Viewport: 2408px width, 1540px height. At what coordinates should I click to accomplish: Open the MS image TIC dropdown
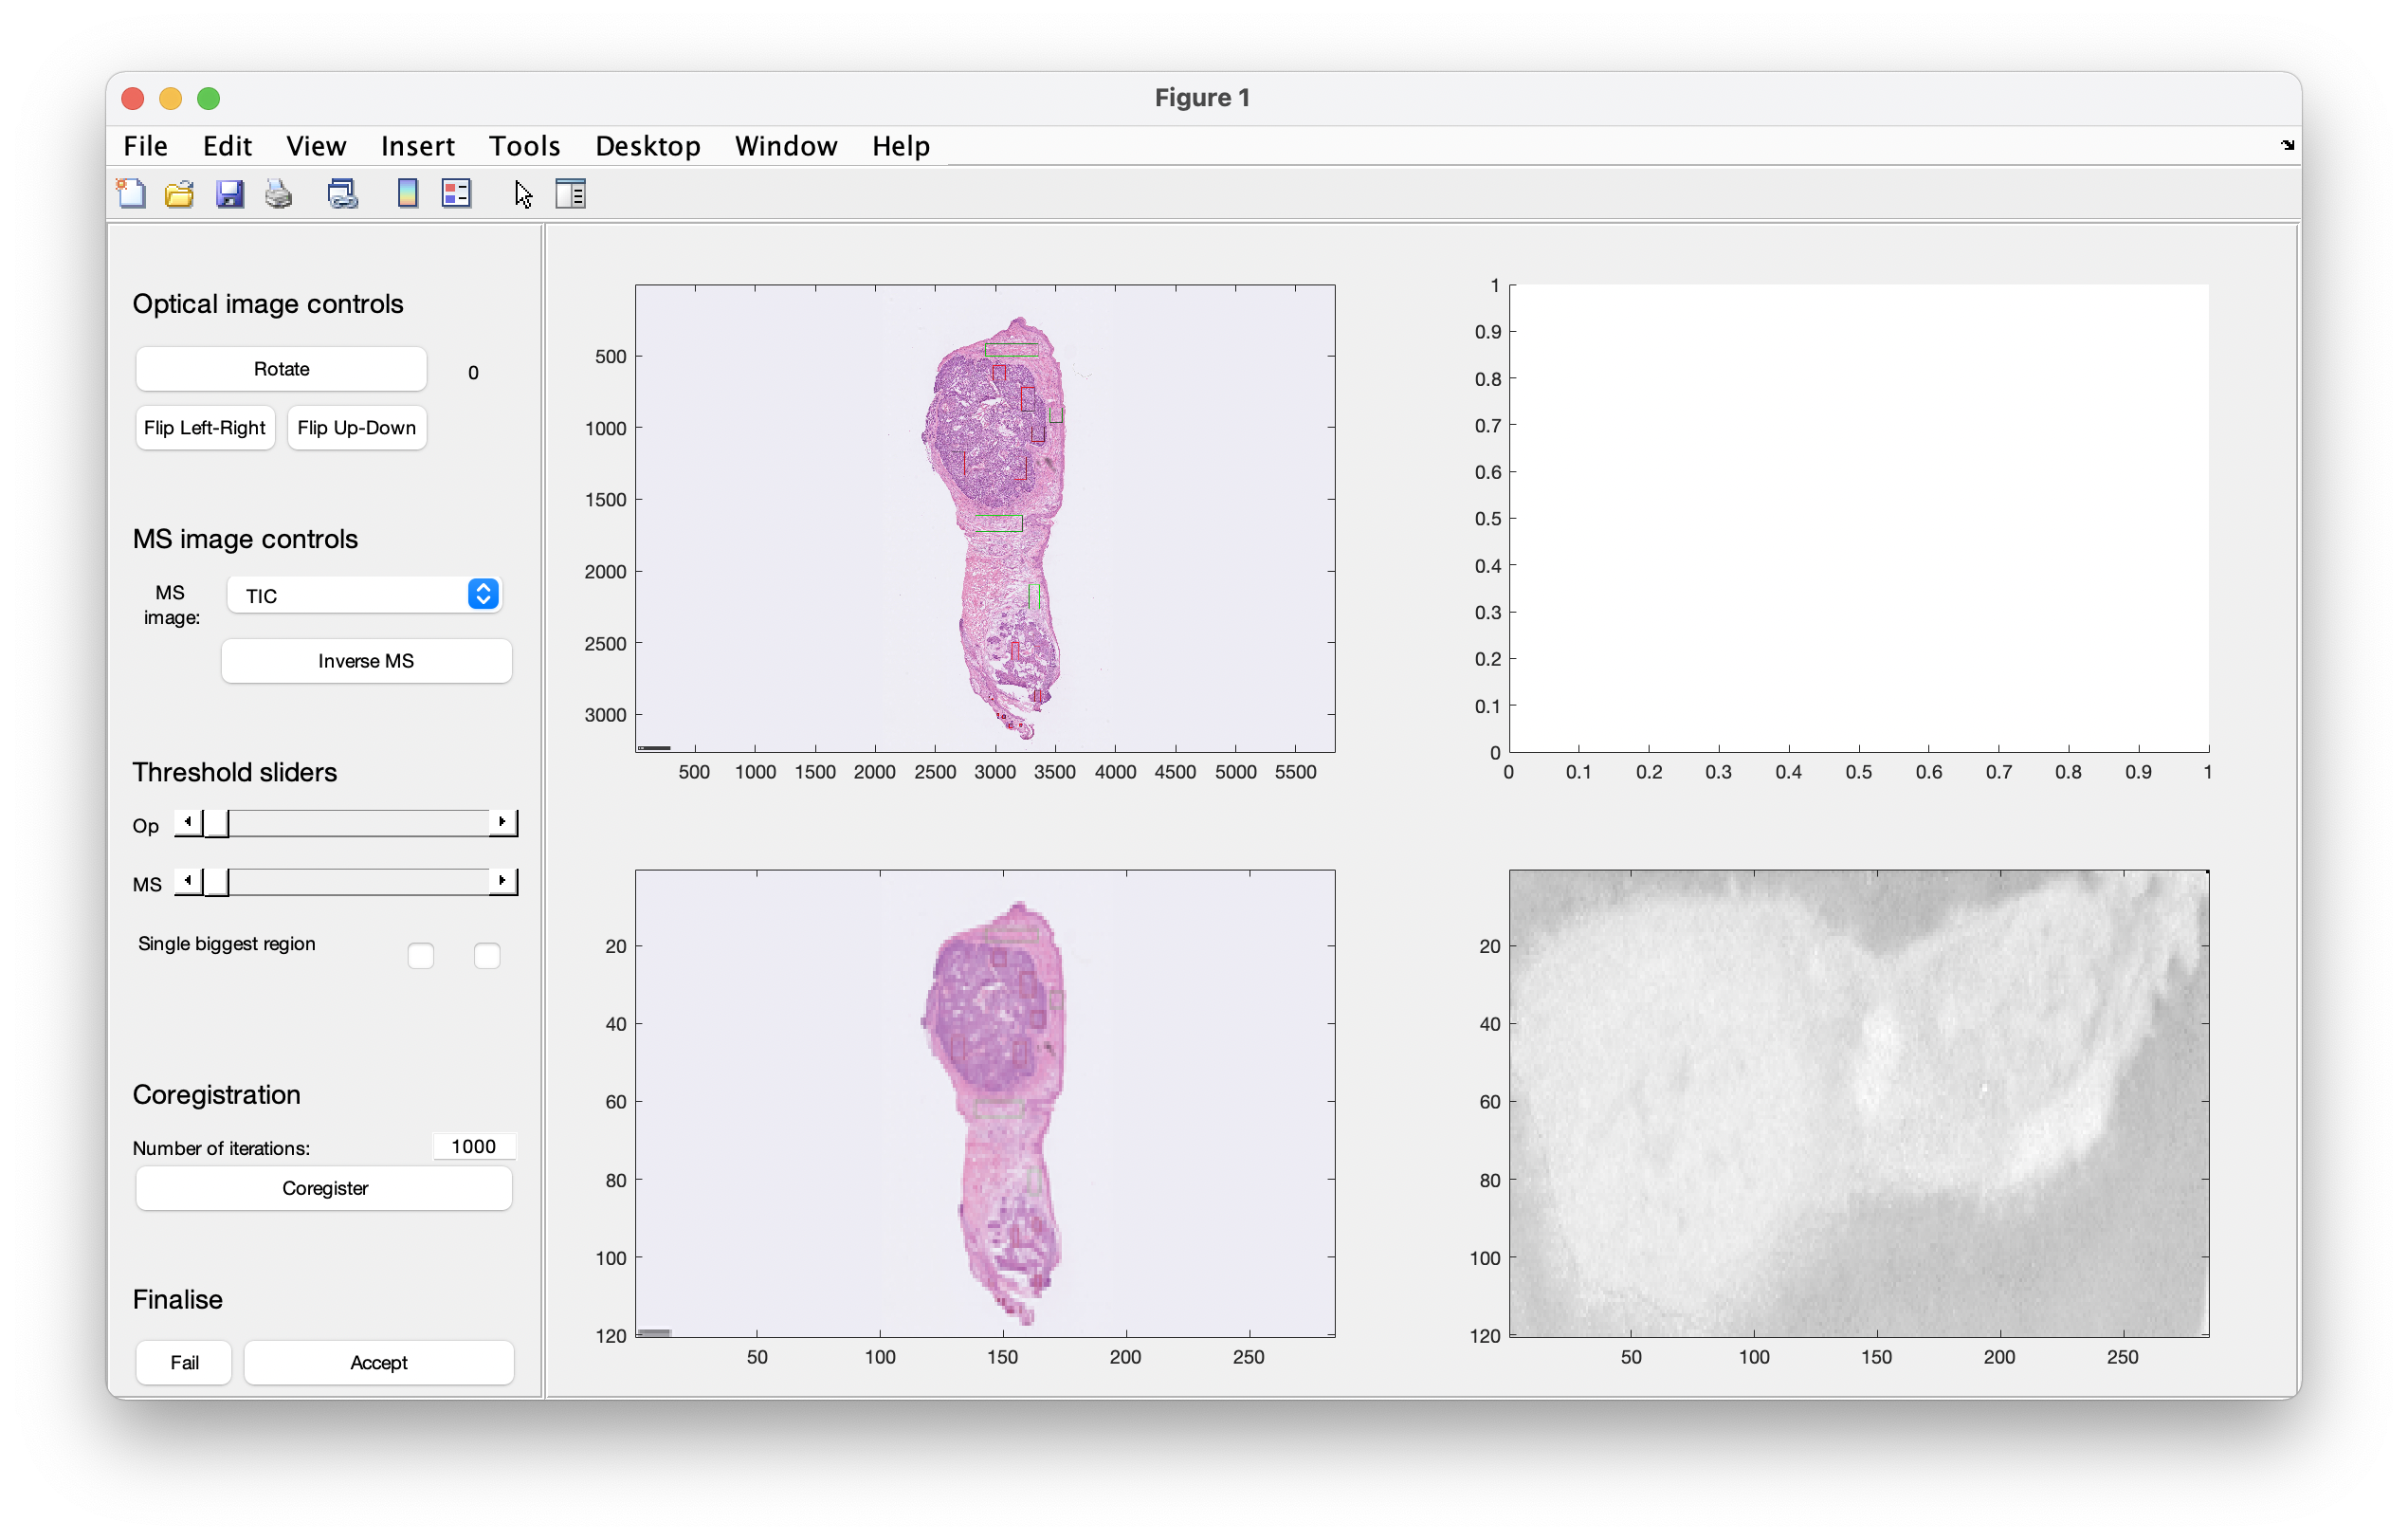pos(364,595)
